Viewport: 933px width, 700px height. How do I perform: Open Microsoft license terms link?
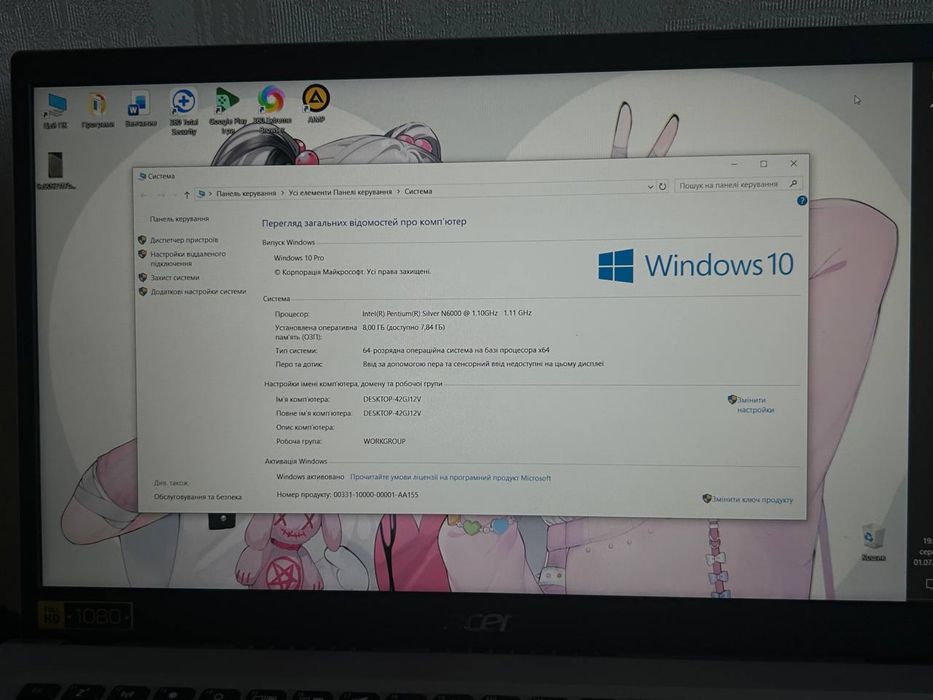point(450,477)
